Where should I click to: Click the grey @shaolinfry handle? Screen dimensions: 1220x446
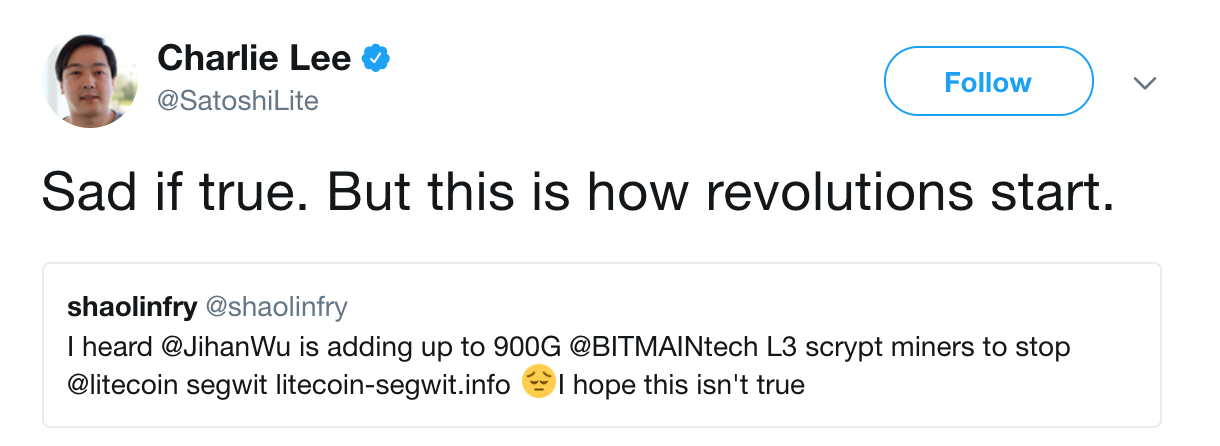275,307
